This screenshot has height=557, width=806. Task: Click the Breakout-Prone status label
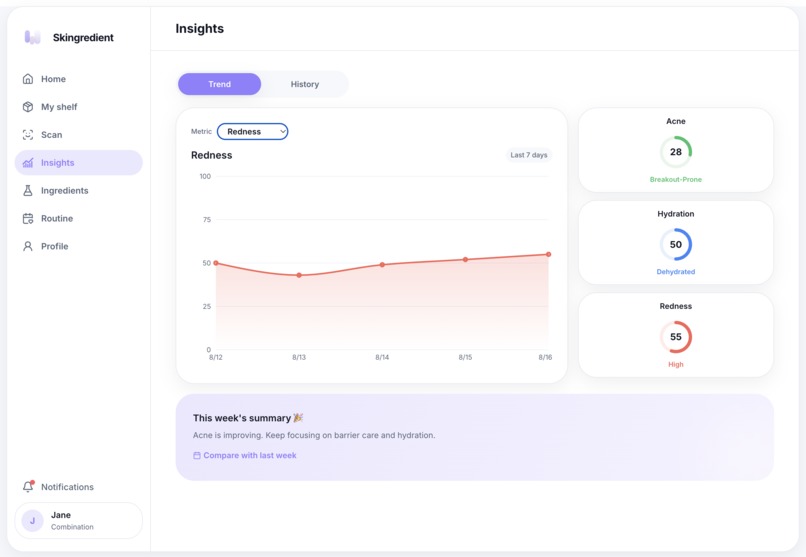click(x=675, y=179)
